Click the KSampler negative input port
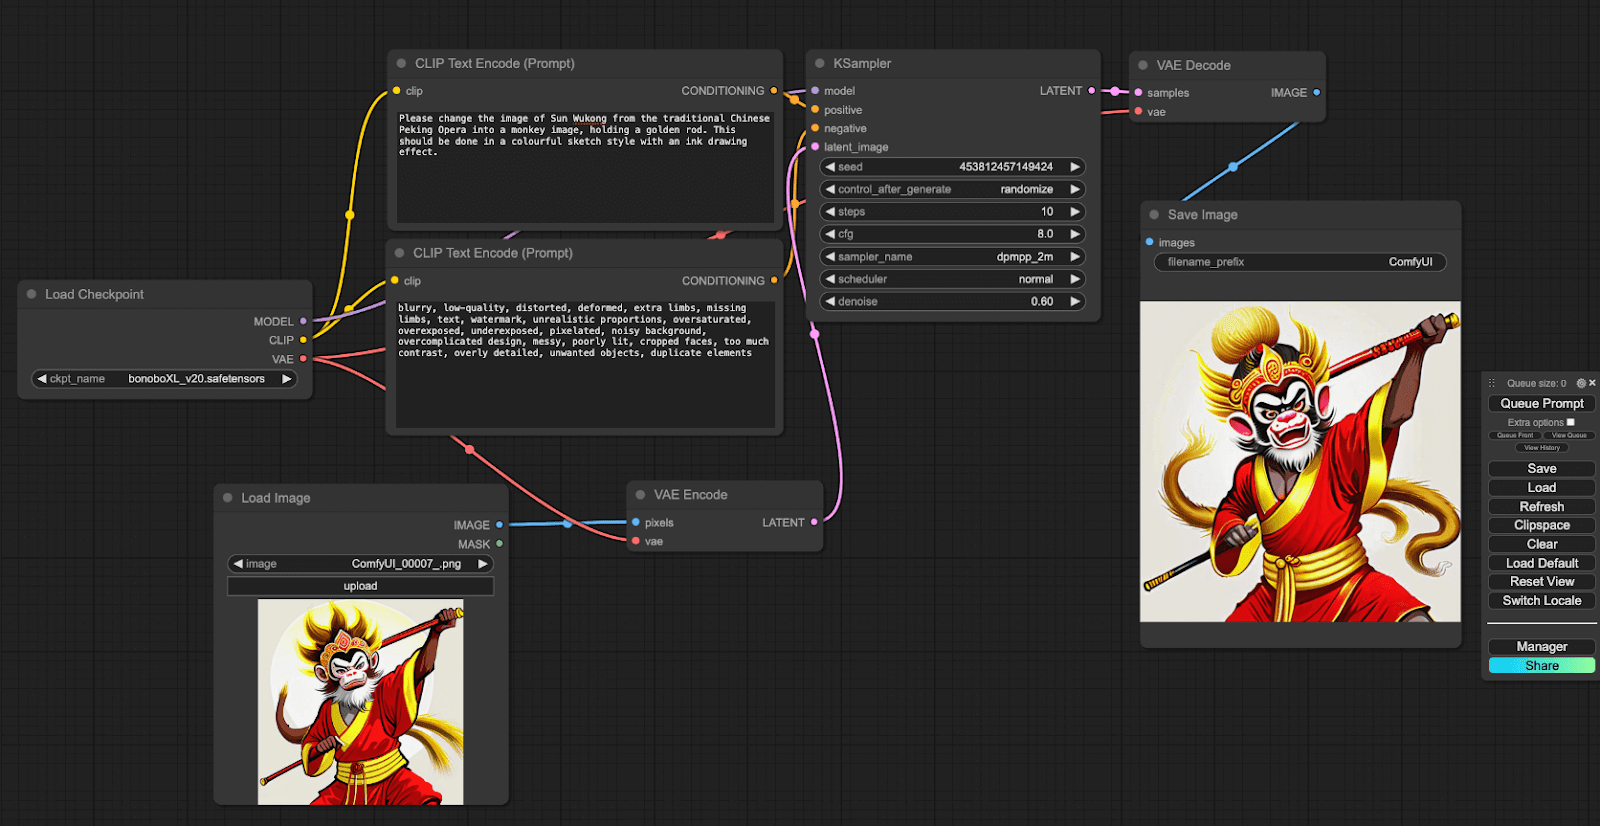Image resolution: width=1600 pixels, height=826 pixels. [815, 128]
